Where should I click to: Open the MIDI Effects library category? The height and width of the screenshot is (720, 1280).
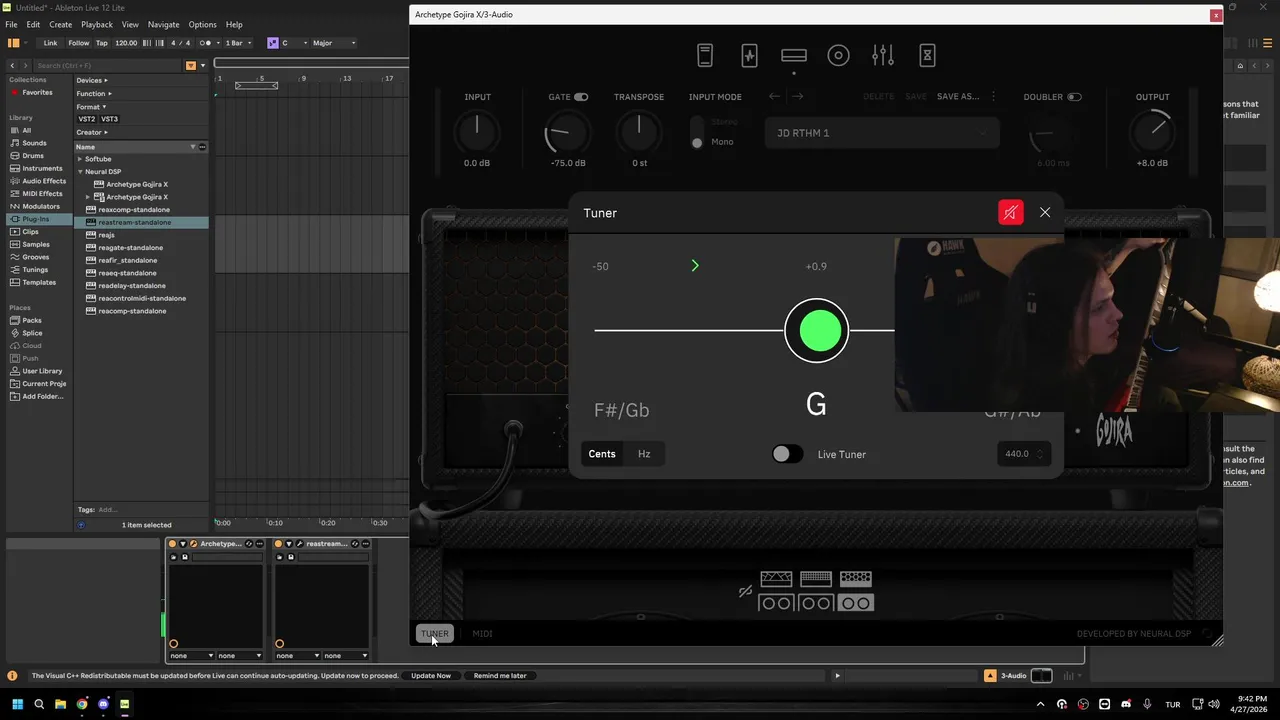coord(42,194)
